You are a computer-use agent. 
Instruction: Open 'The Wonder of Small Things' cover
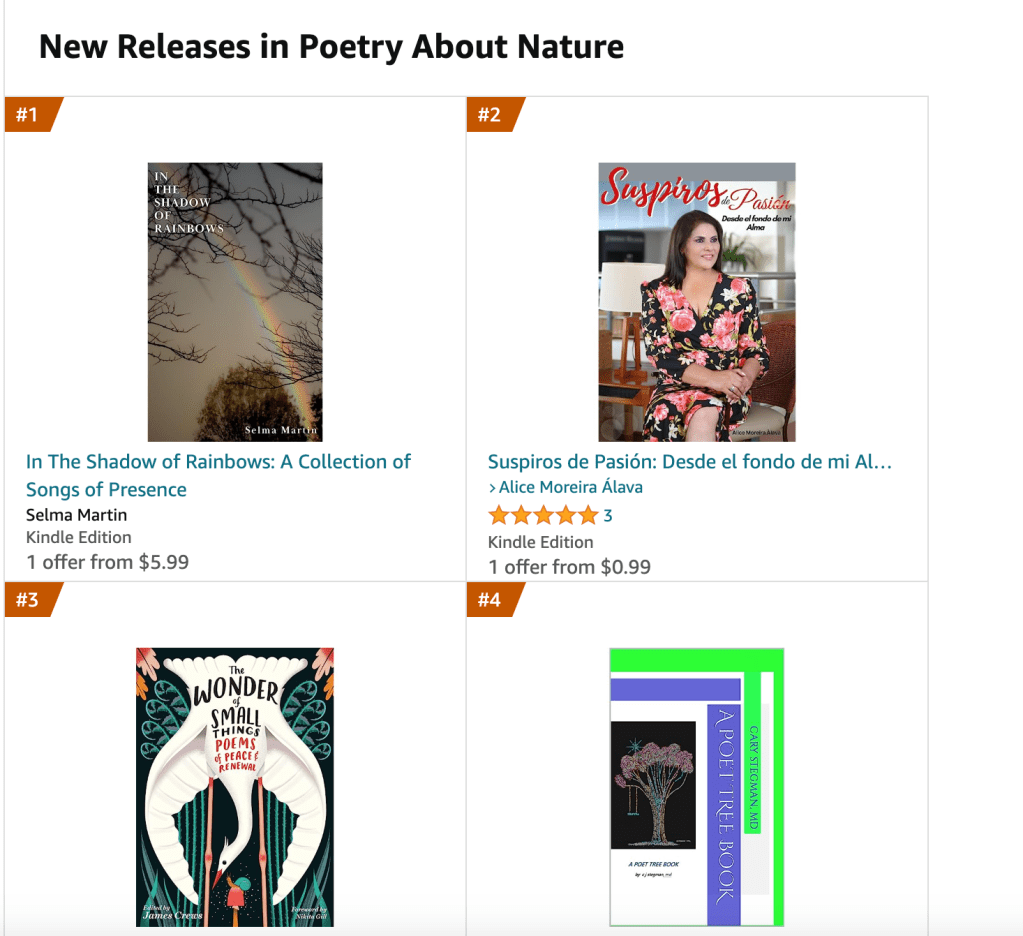(x=235, y=786)
